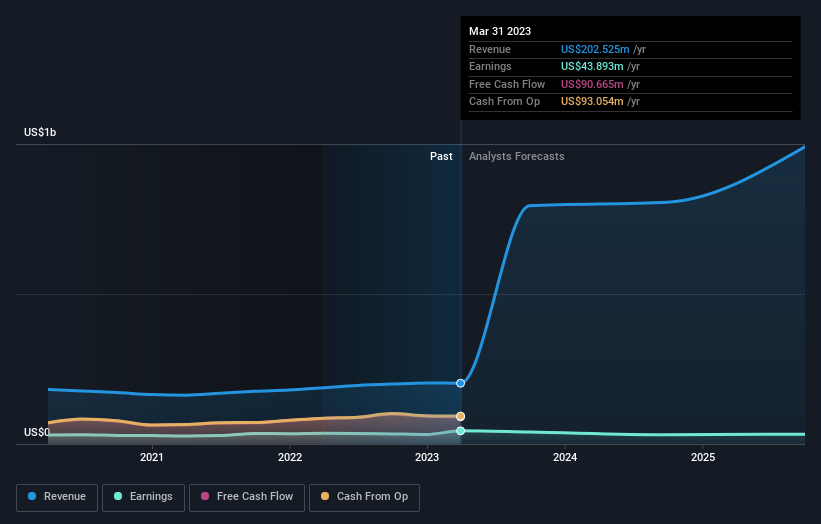Image resolution: width=821 pixels, height=524 pixels.
Task: Select the orange Cash From Op data point marker
Action: coord(460,416)
